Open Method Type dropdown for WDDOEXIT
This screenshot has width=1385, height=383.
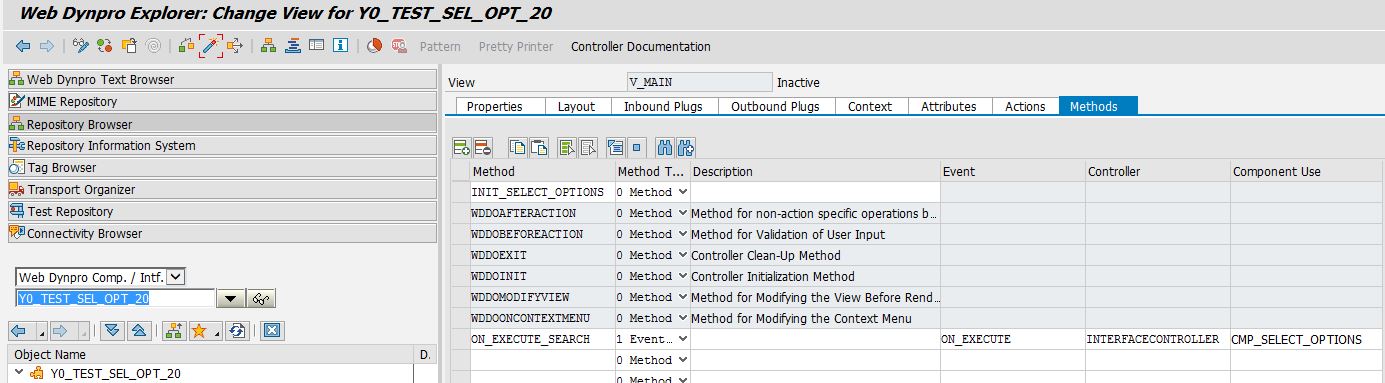coord(683,255)
